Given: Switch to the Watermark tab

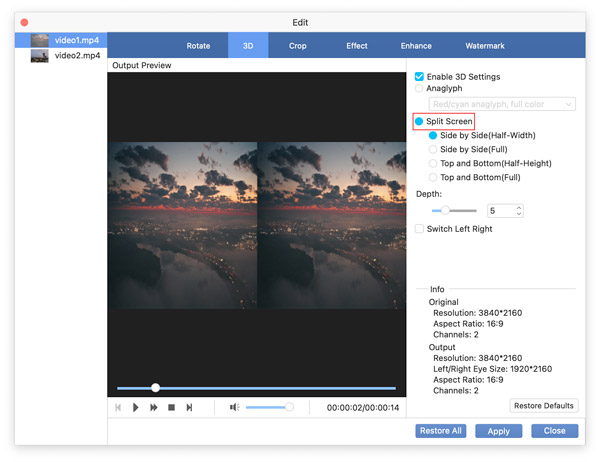Looking at the screenshot, I should 485,46.
